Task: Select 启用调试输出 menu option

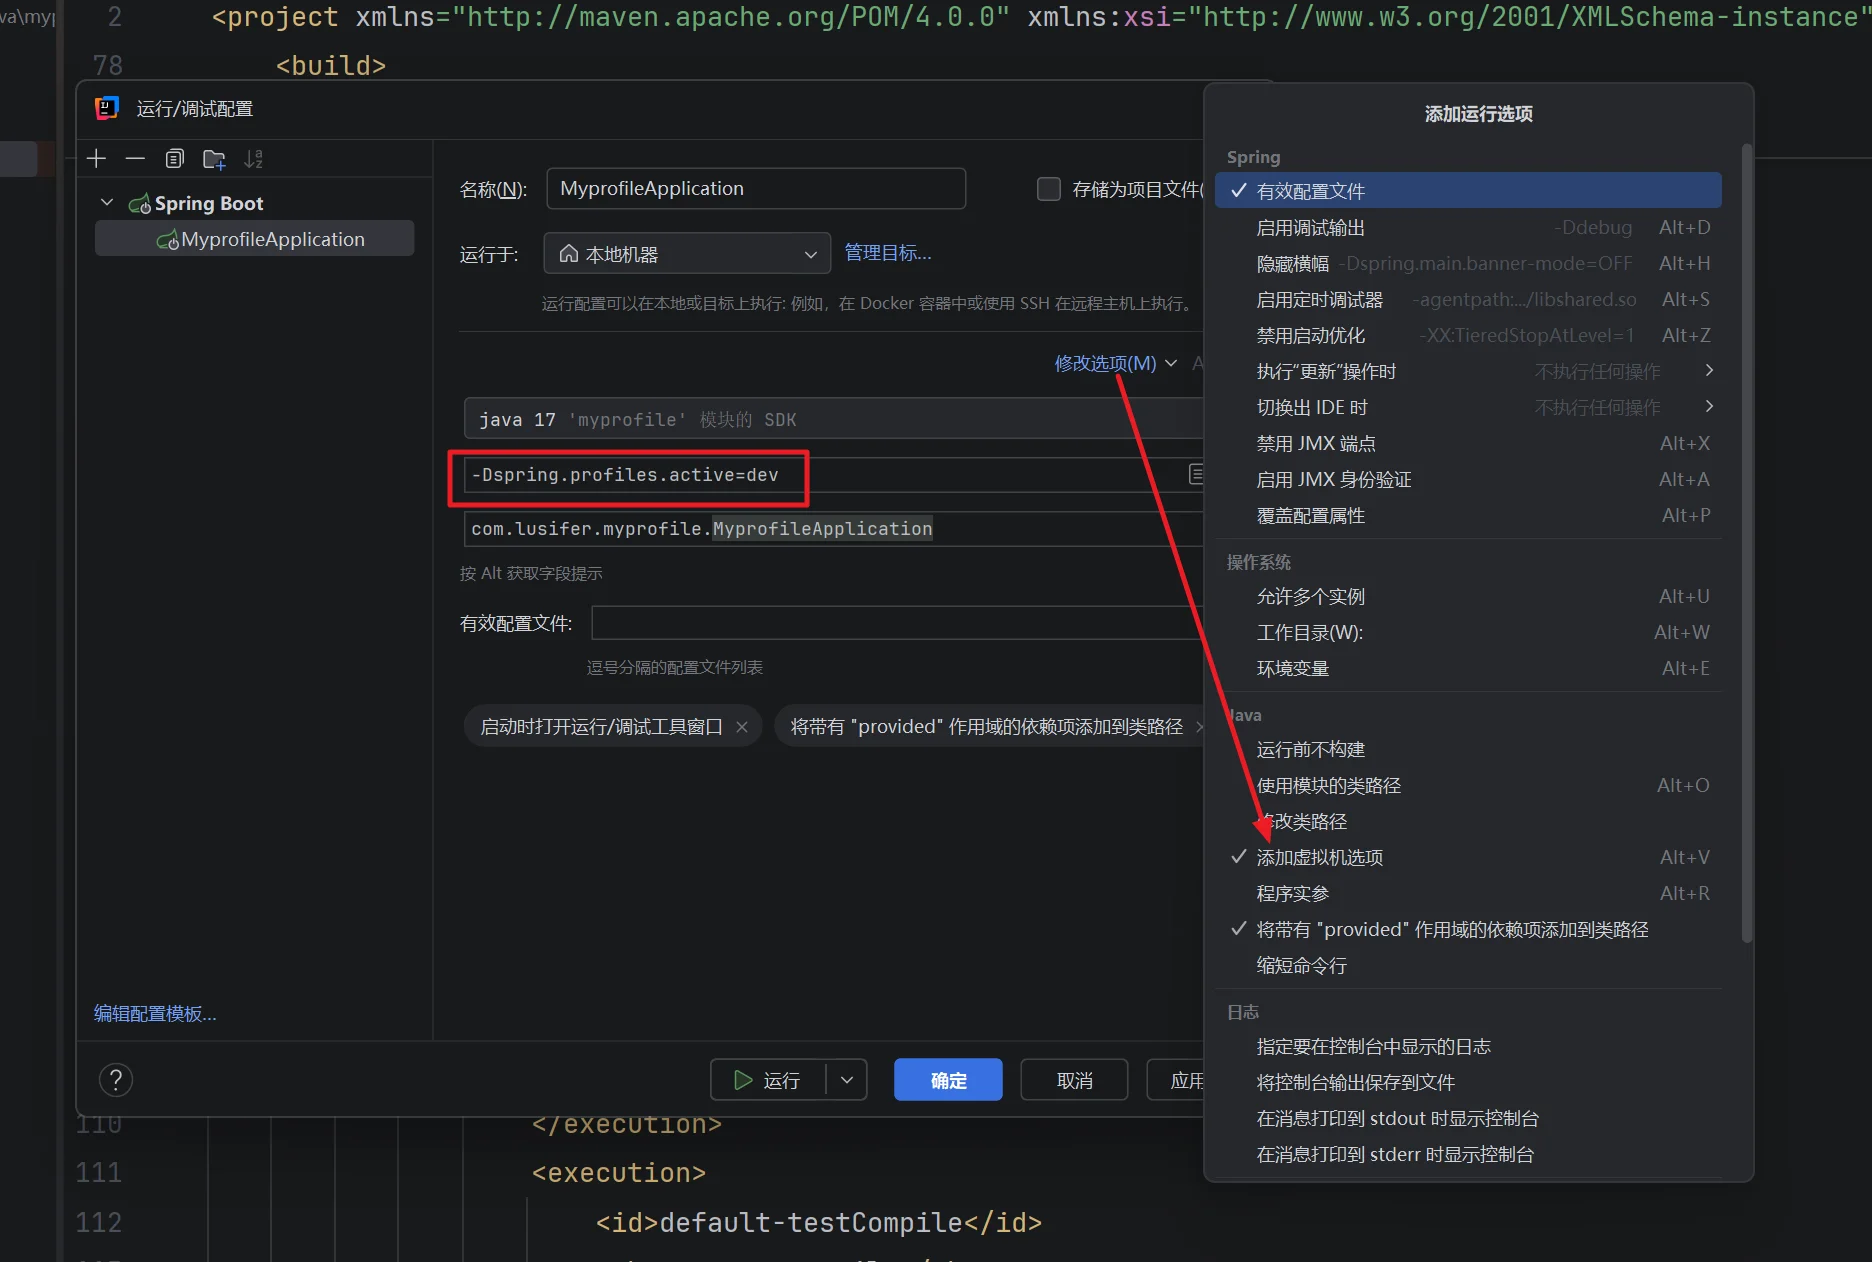Action: (1468, 227)
